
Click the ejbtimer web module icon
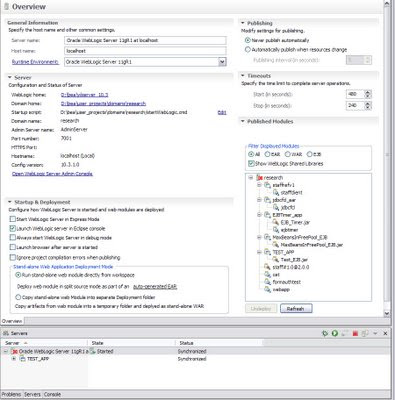coord(276,230)
